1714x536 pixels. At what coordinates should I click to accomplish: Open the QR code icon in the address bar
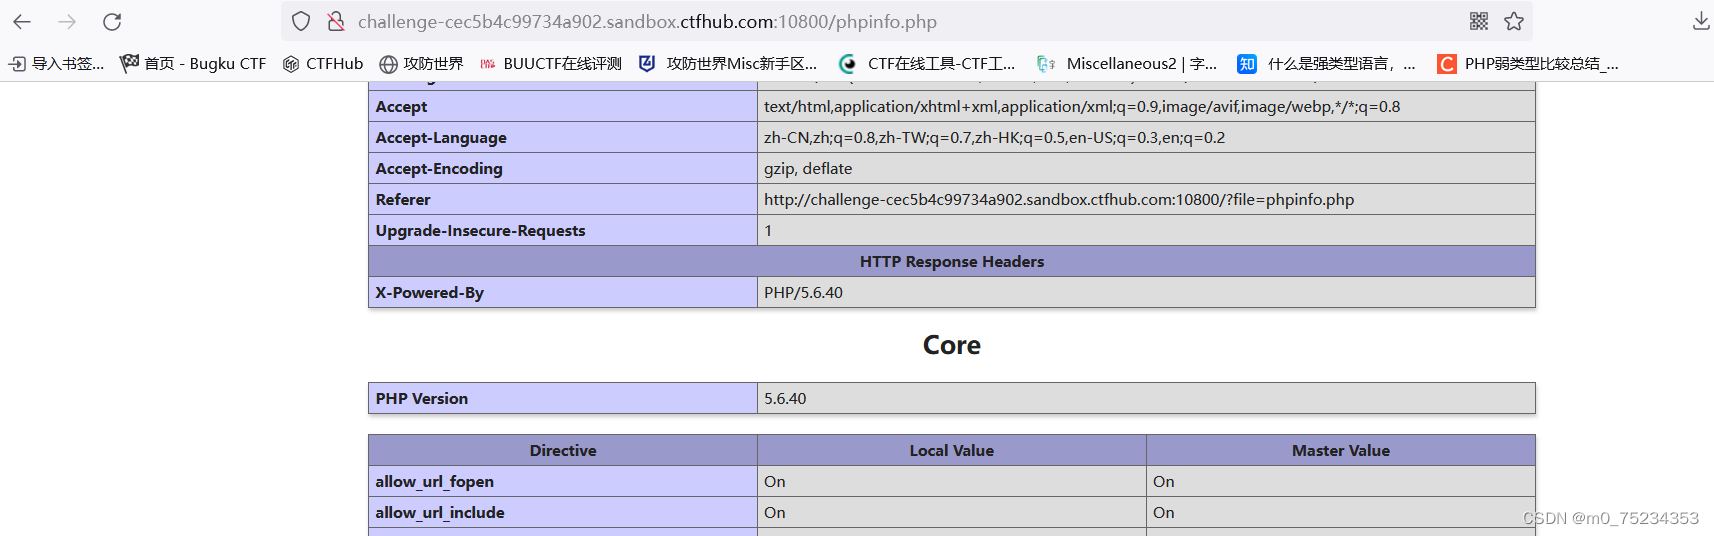coord(1479,21)
